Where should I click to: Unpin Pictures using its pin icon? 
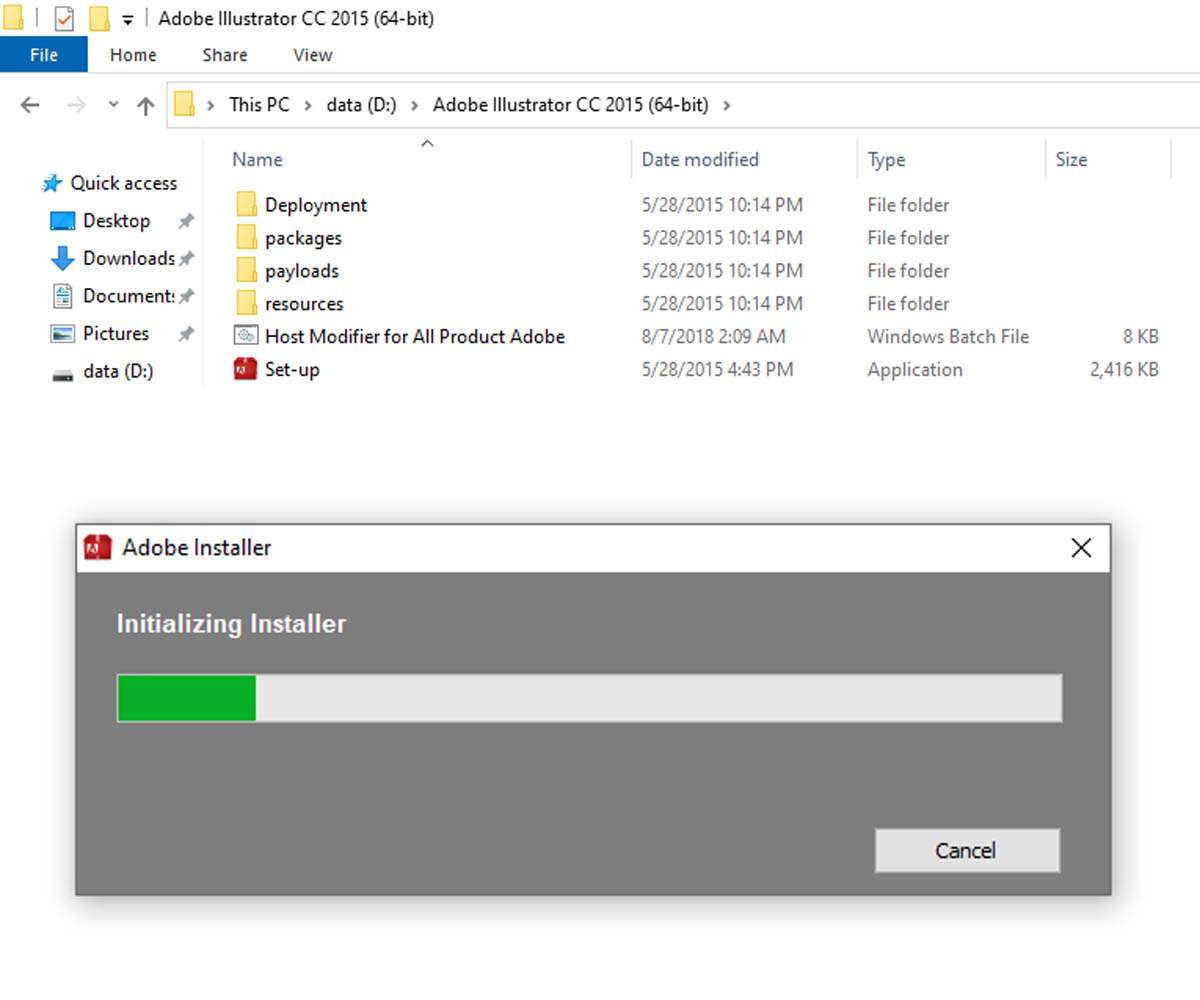[x=185, y=334]
